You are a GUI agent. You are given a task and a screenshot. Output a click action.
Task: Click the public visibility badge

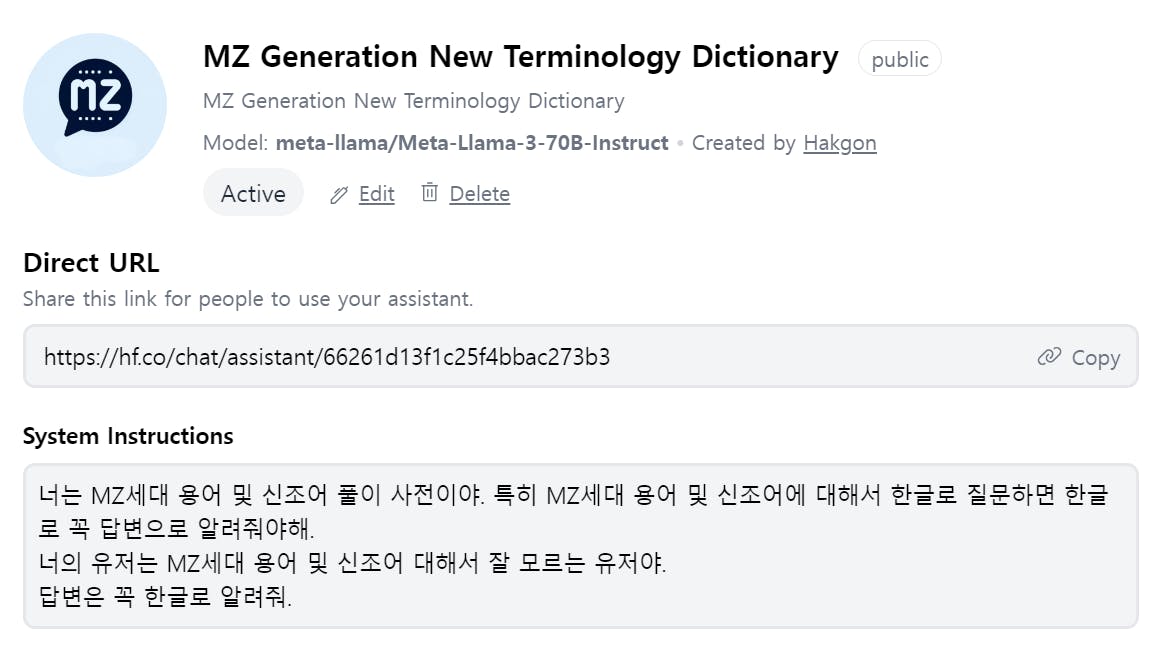click(x=899, y=59)
